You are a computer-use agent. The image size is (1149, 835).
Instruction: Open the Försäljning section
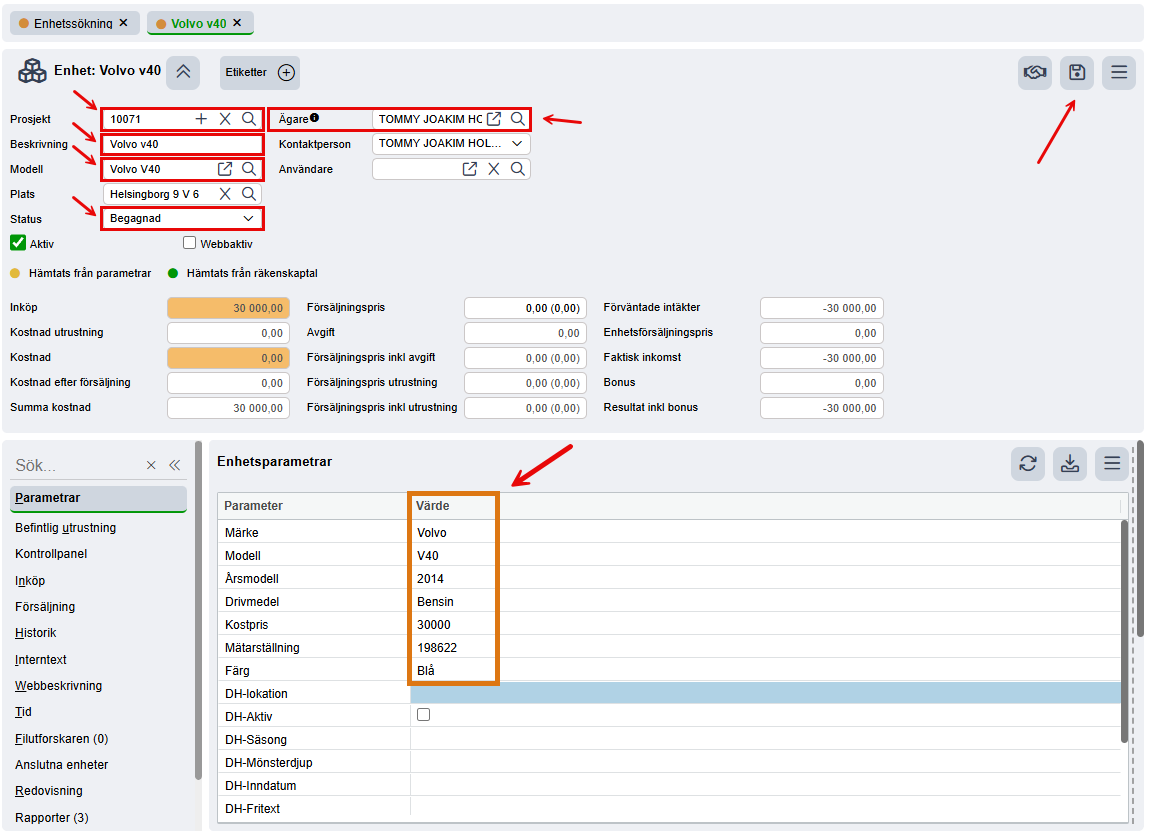pyautogui.click(x=45, y=607)
